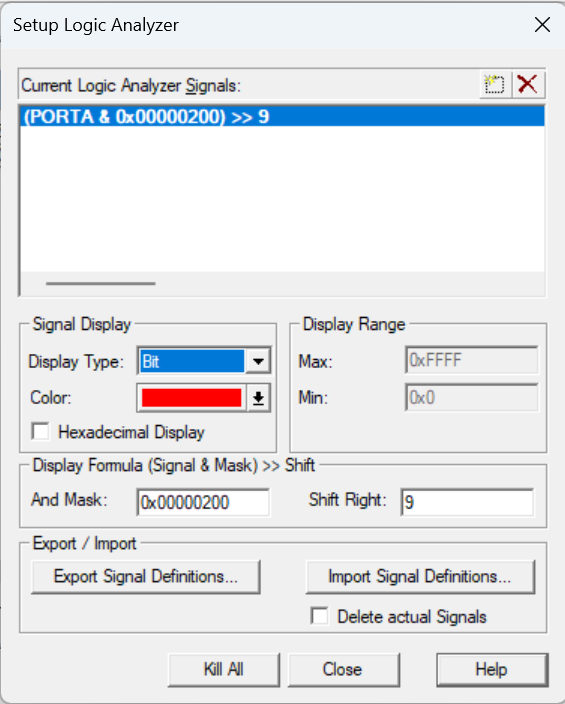565x704 pixels.
Task: Click the Min display range field
Action: [472, 398]
